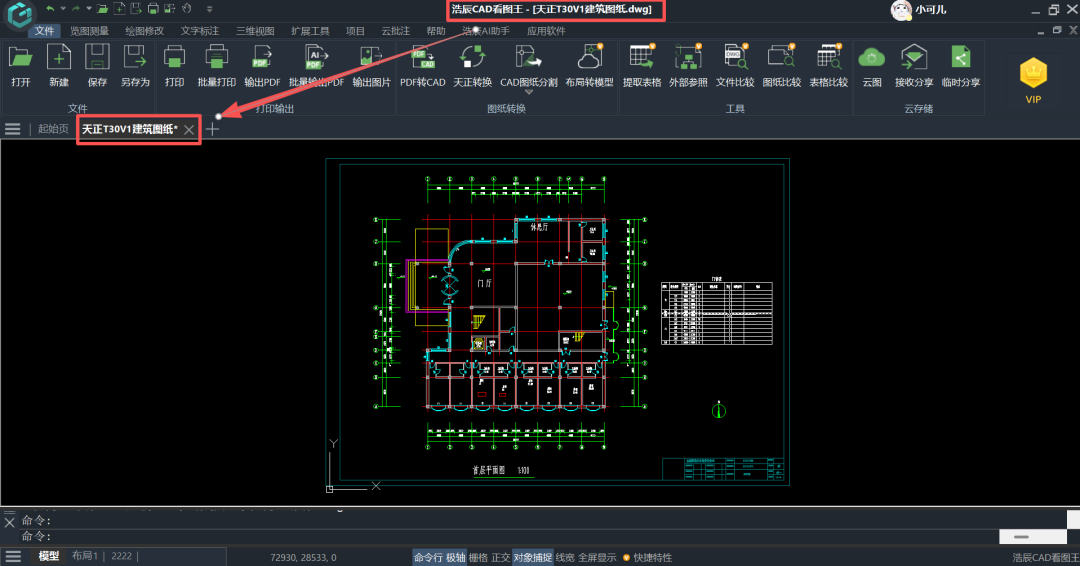
Task: Switch to 2222 layout tab
Action: point(121,556)
